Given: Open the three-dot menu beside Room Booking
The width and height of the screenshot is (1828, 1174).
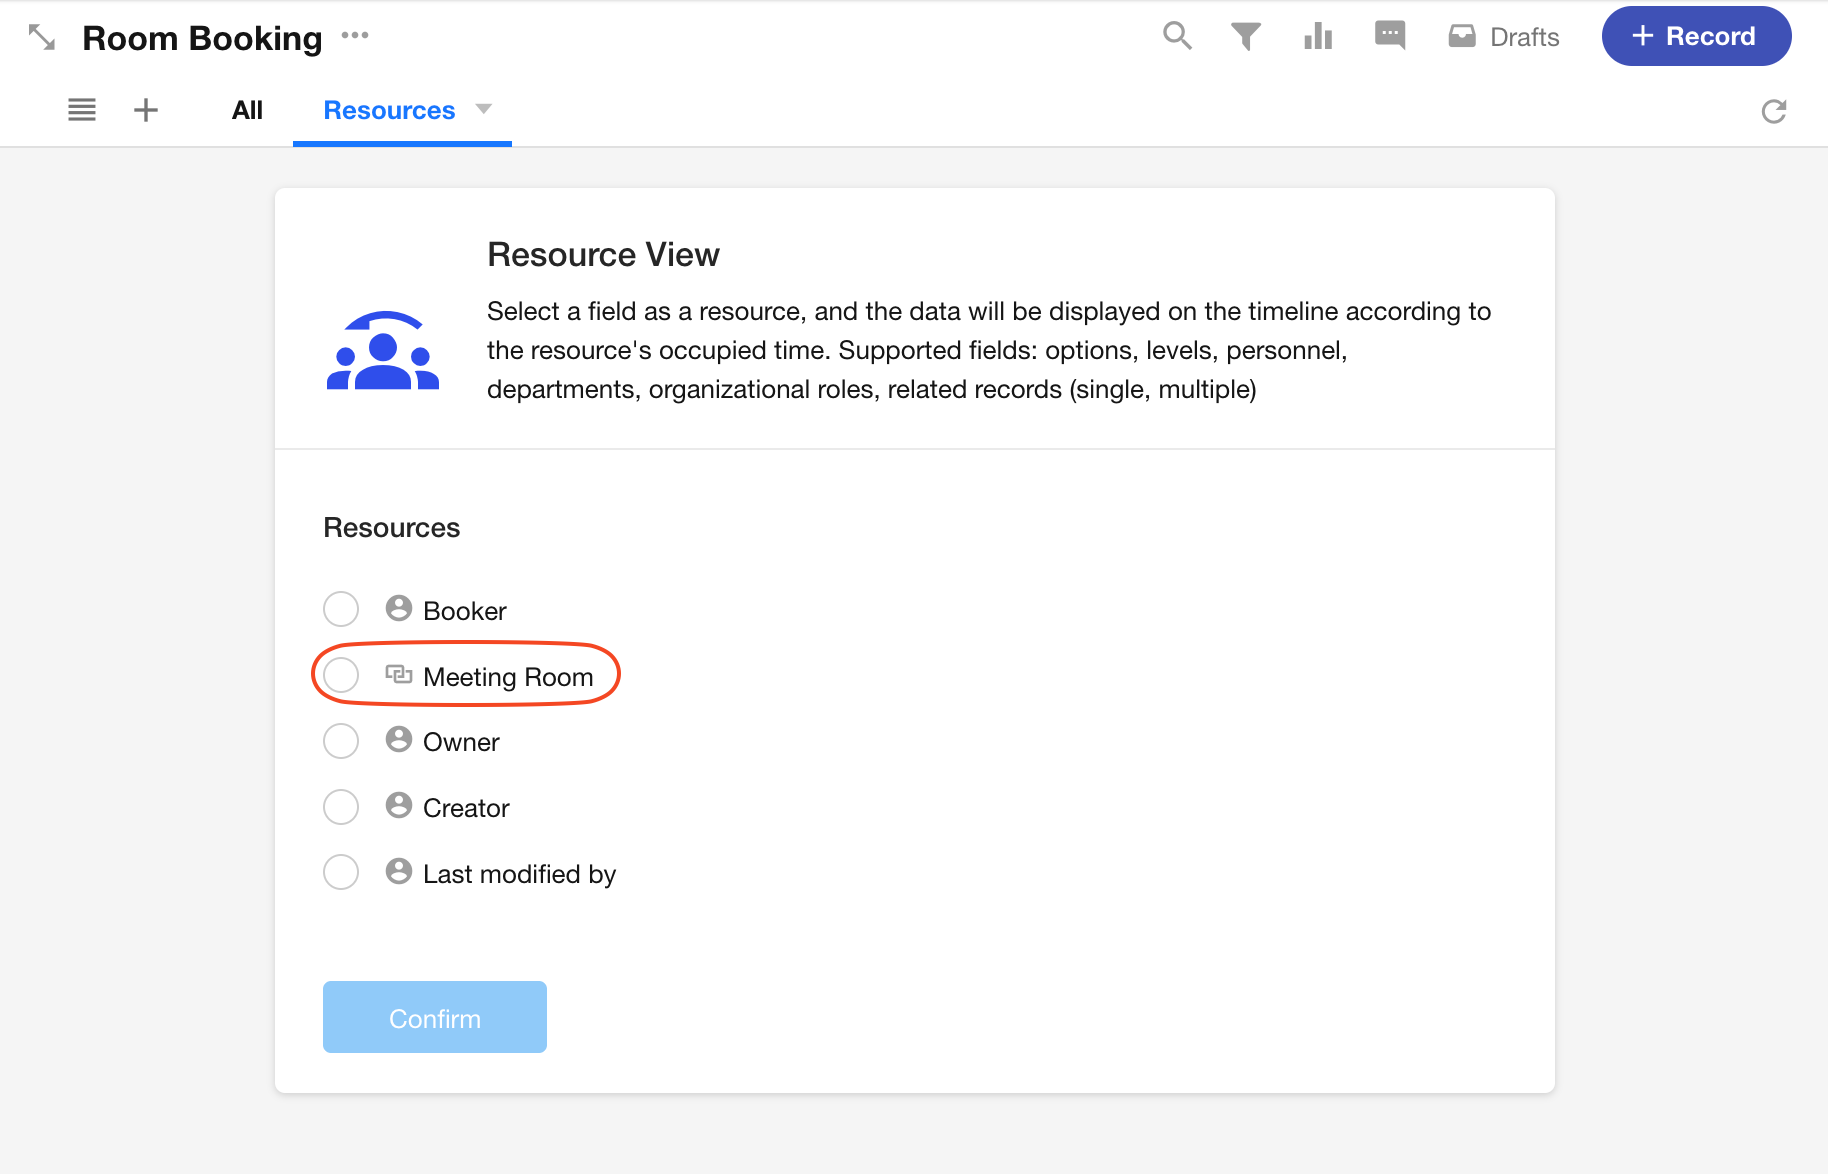Looking at the screenshot, I should click(x=355, y=36).
